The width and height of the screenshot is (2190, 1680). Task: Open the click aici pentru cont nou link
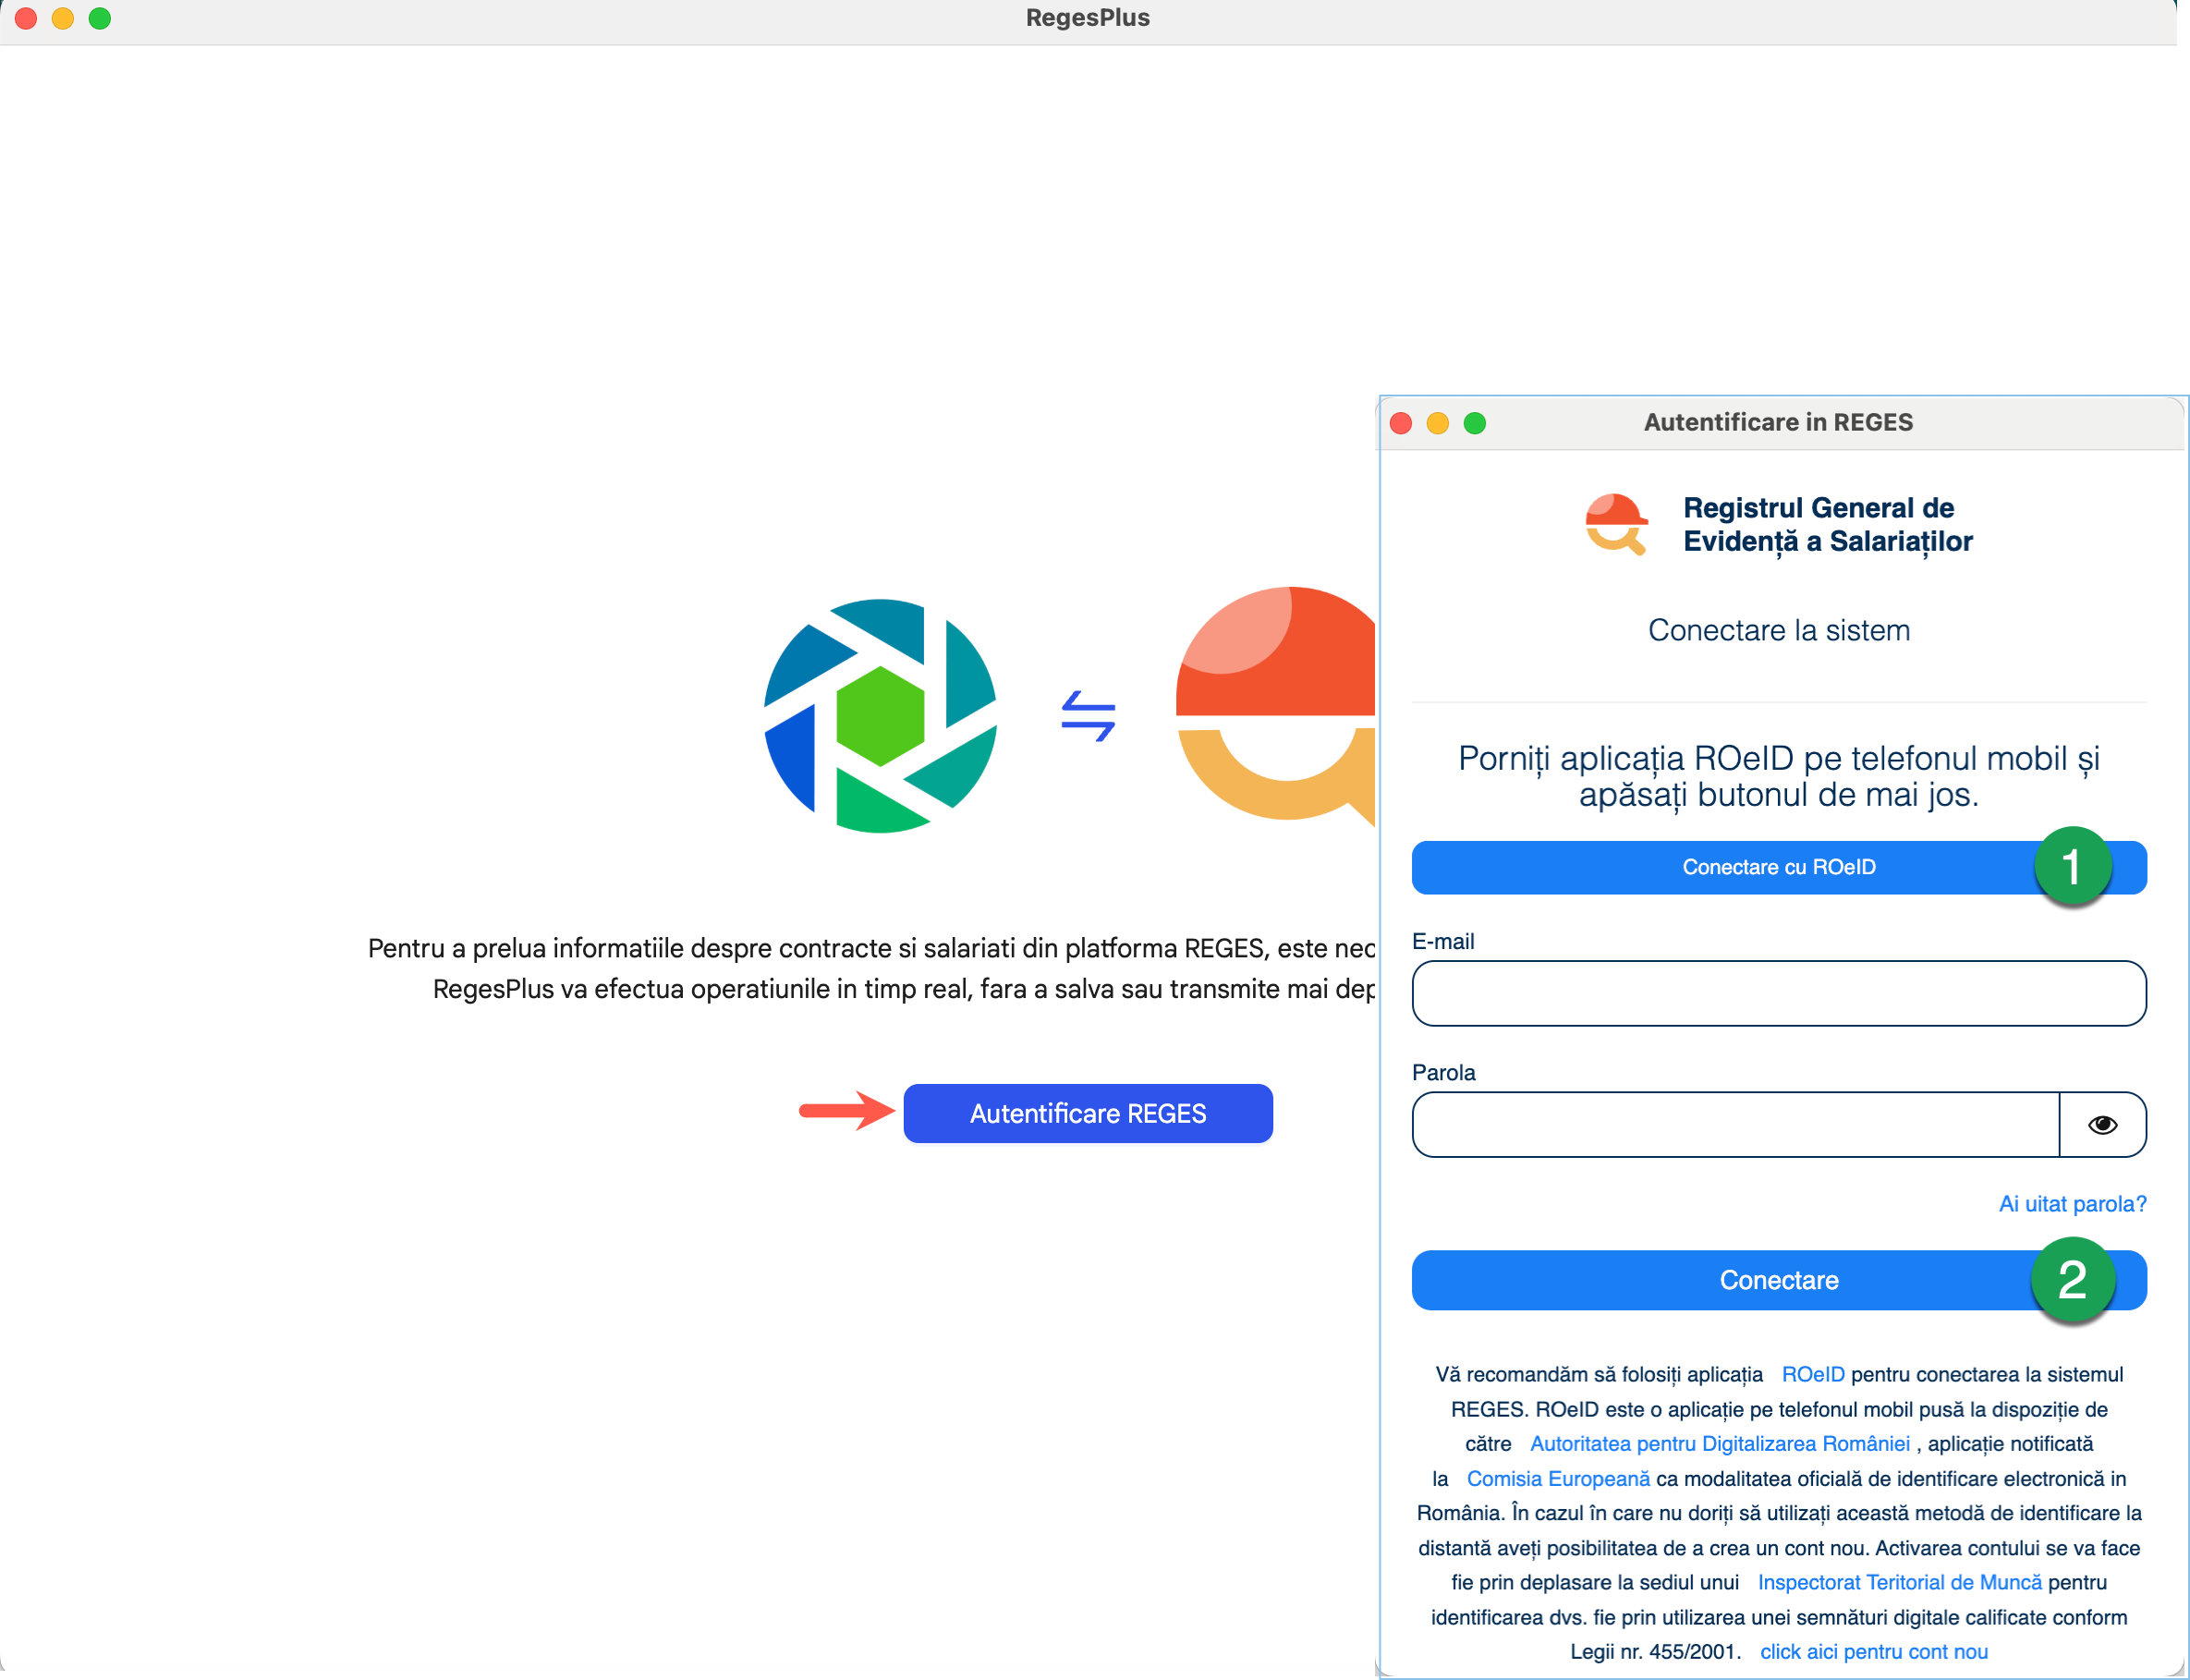[1874, 1652]
